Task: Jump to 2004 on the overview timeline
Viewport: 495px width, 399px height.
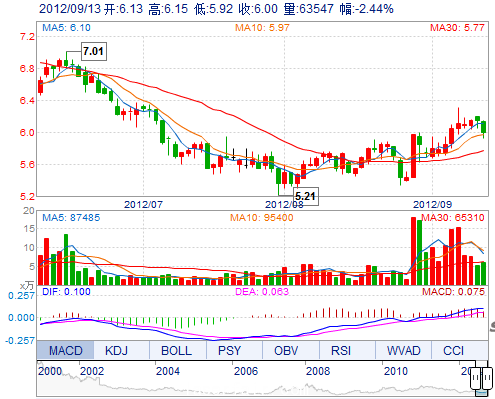Action: coord(168,371)
